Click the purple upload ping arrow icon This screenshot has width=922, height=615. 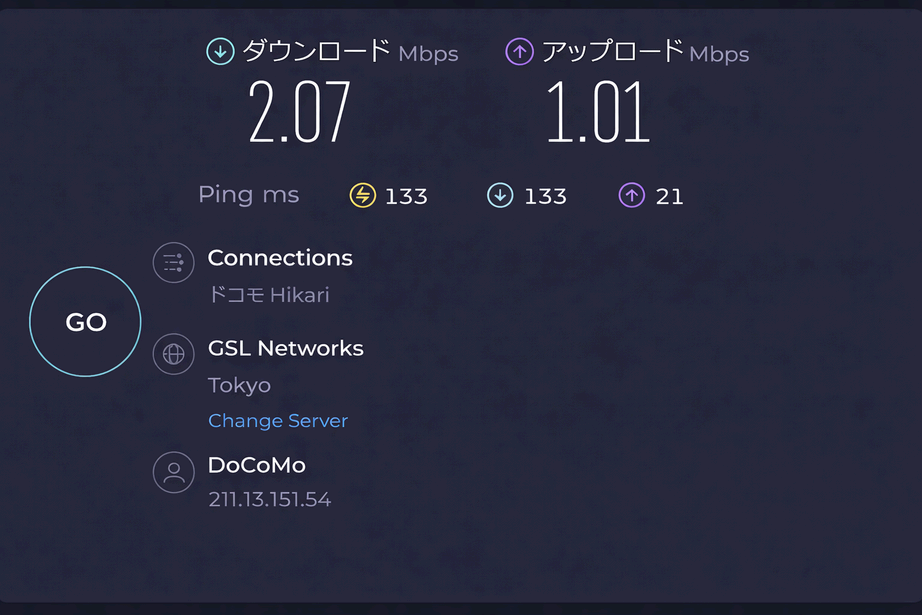click(631, 196)
